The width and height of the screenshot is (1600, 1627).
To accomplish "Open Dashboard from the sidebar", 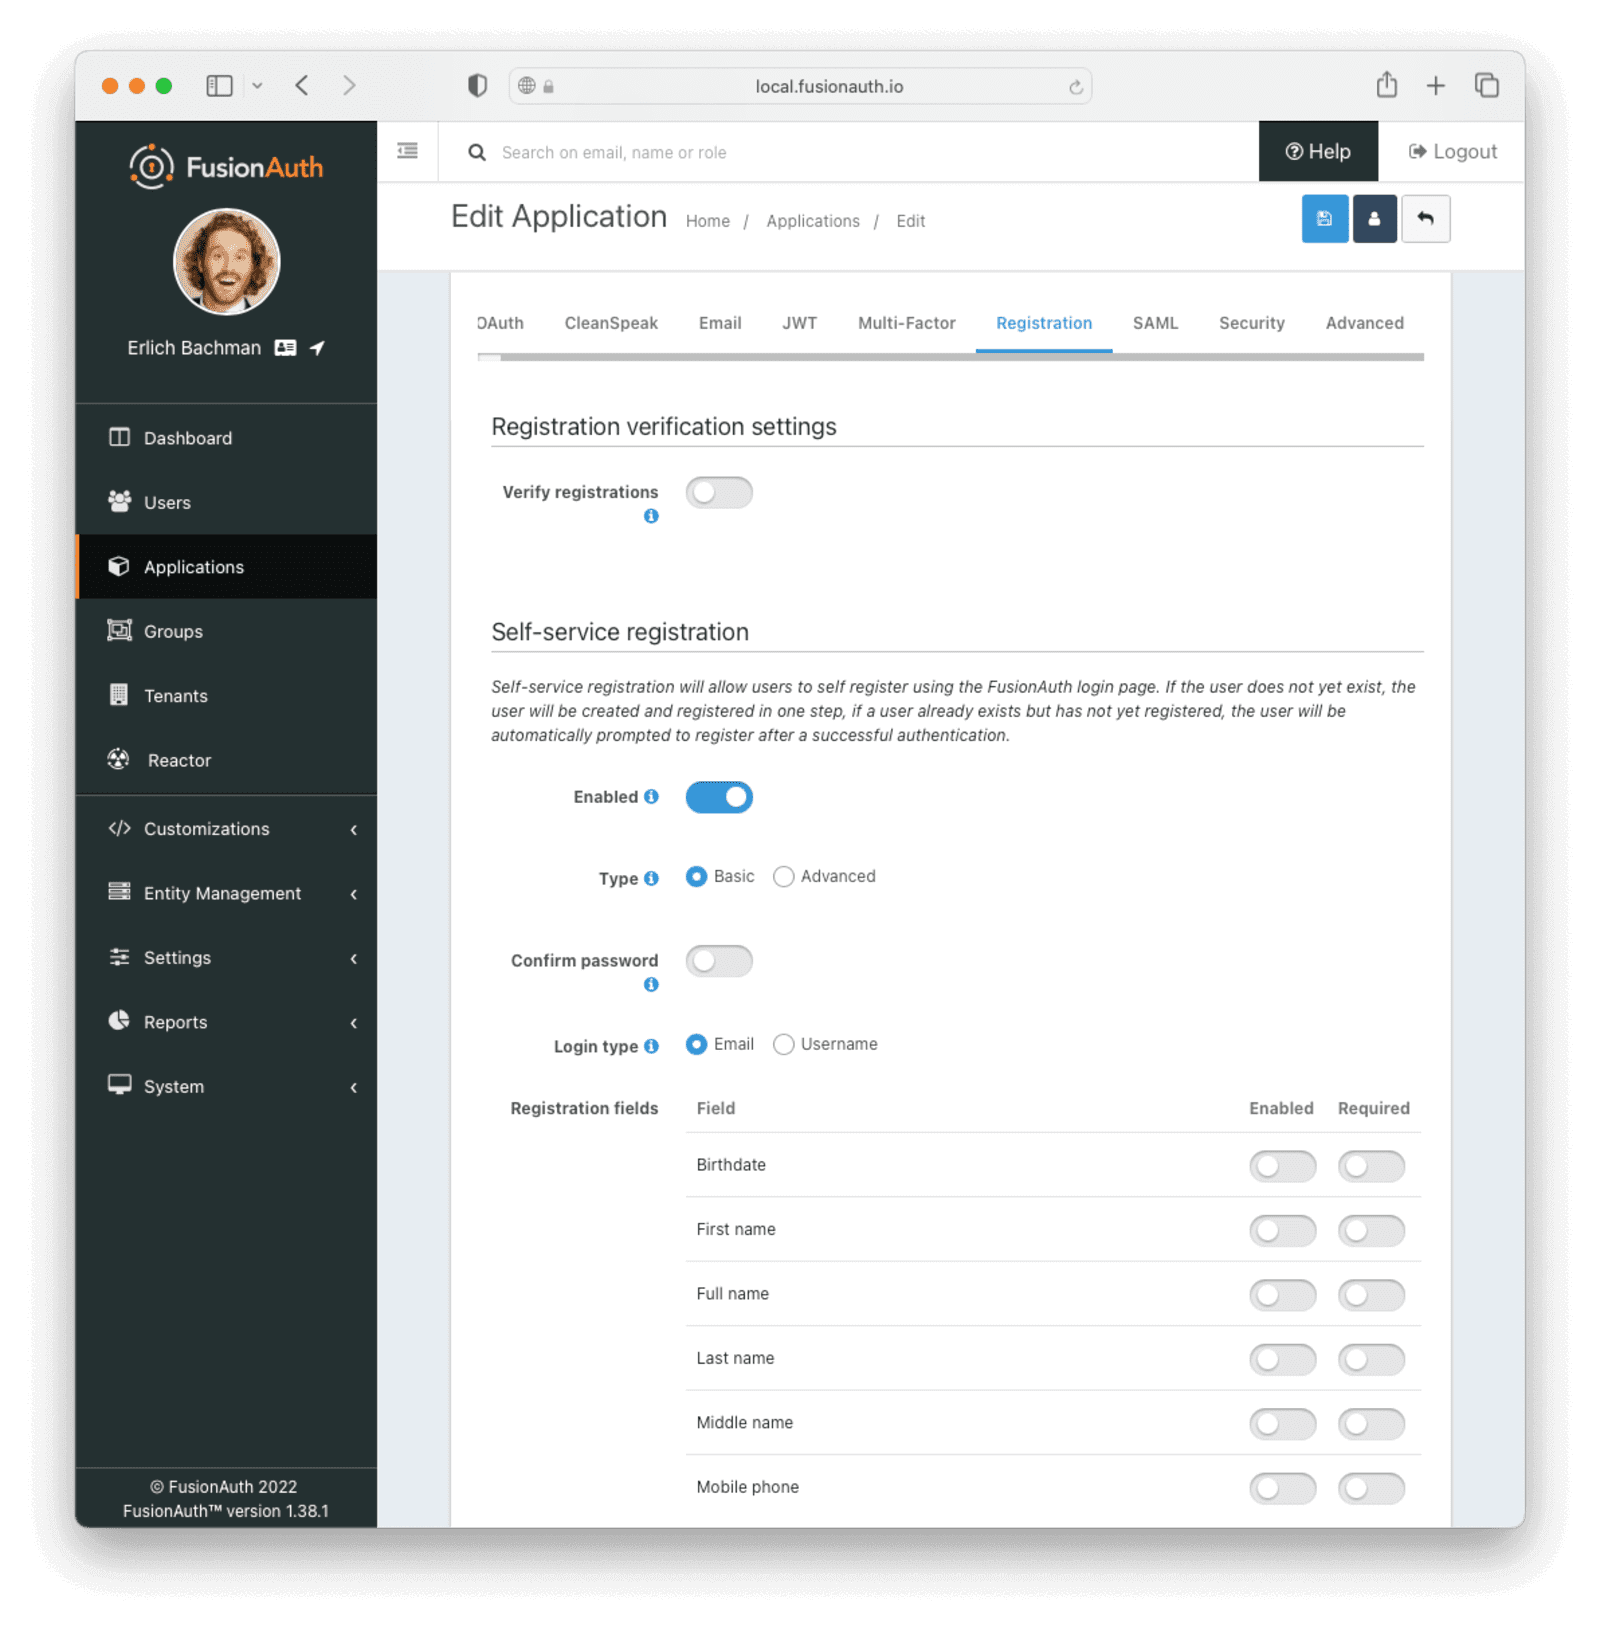I will coord(226,438).
